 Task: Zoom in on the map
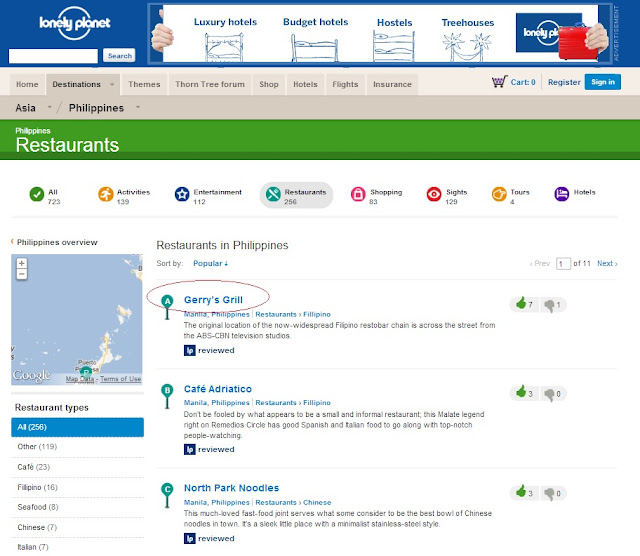click(22, 263)
